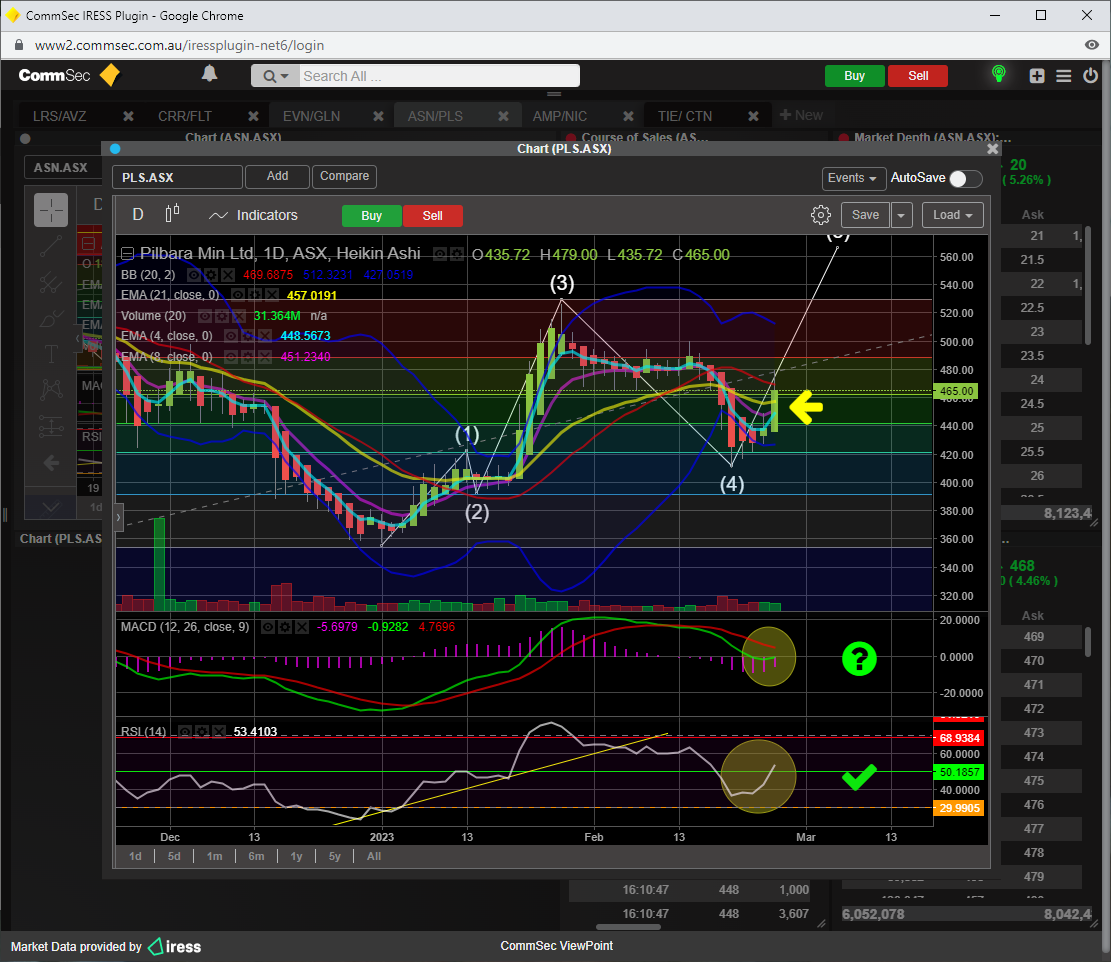Switch to the EVN/GLN tab
1111x962 pixels.
[x=311, y=116]
